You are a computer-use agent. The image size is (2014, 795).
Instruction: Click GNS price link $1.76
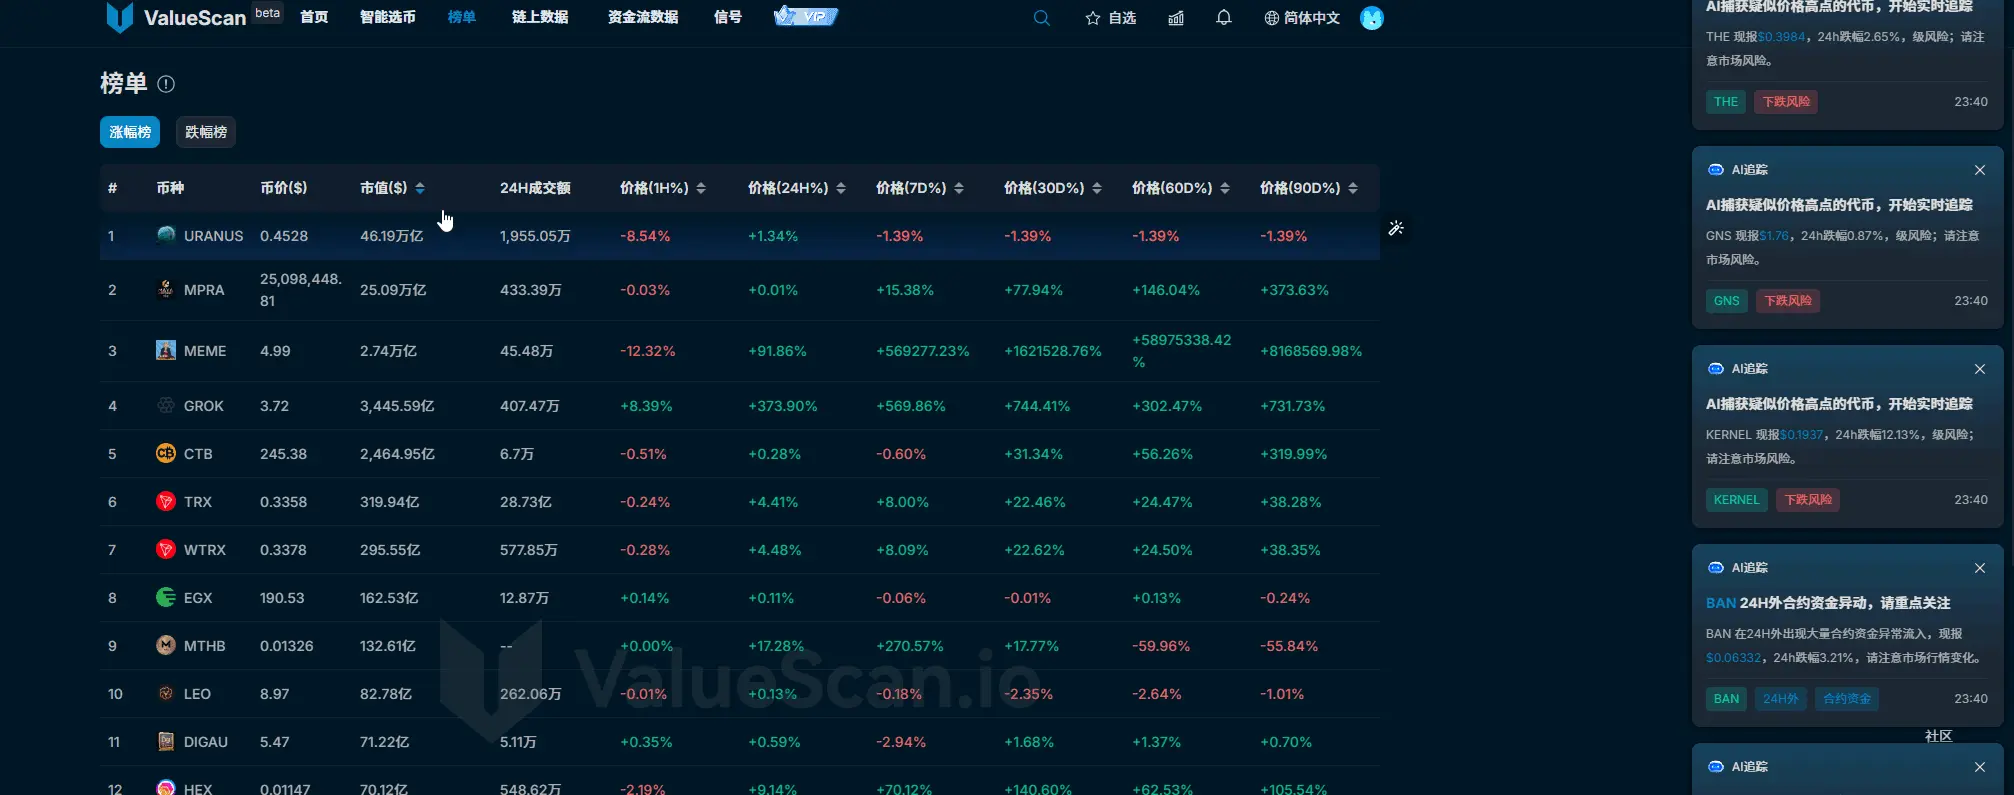[1774, 236]
